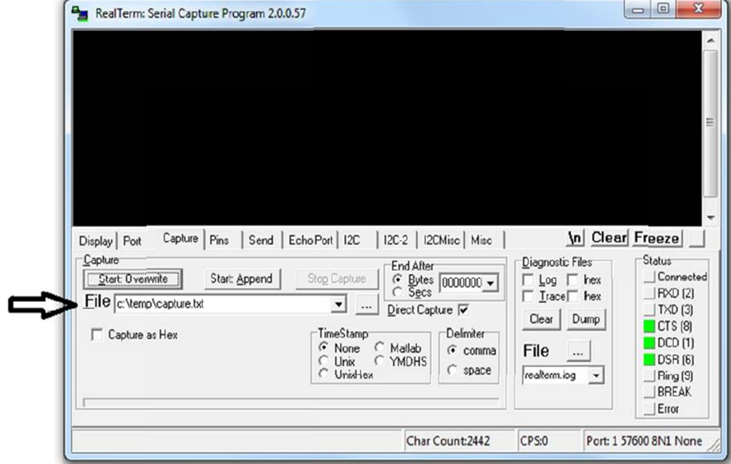Click the green CTS status indicator
The width and height of the screenshot is (731, 464).
click(647, 325)
